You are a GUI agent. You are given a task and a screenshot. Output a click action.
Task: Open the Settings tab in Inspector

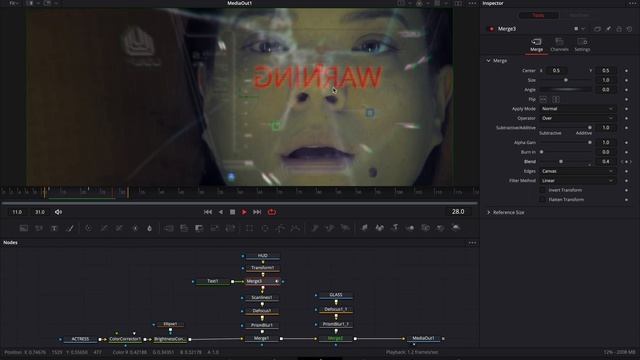pos(582,45)
